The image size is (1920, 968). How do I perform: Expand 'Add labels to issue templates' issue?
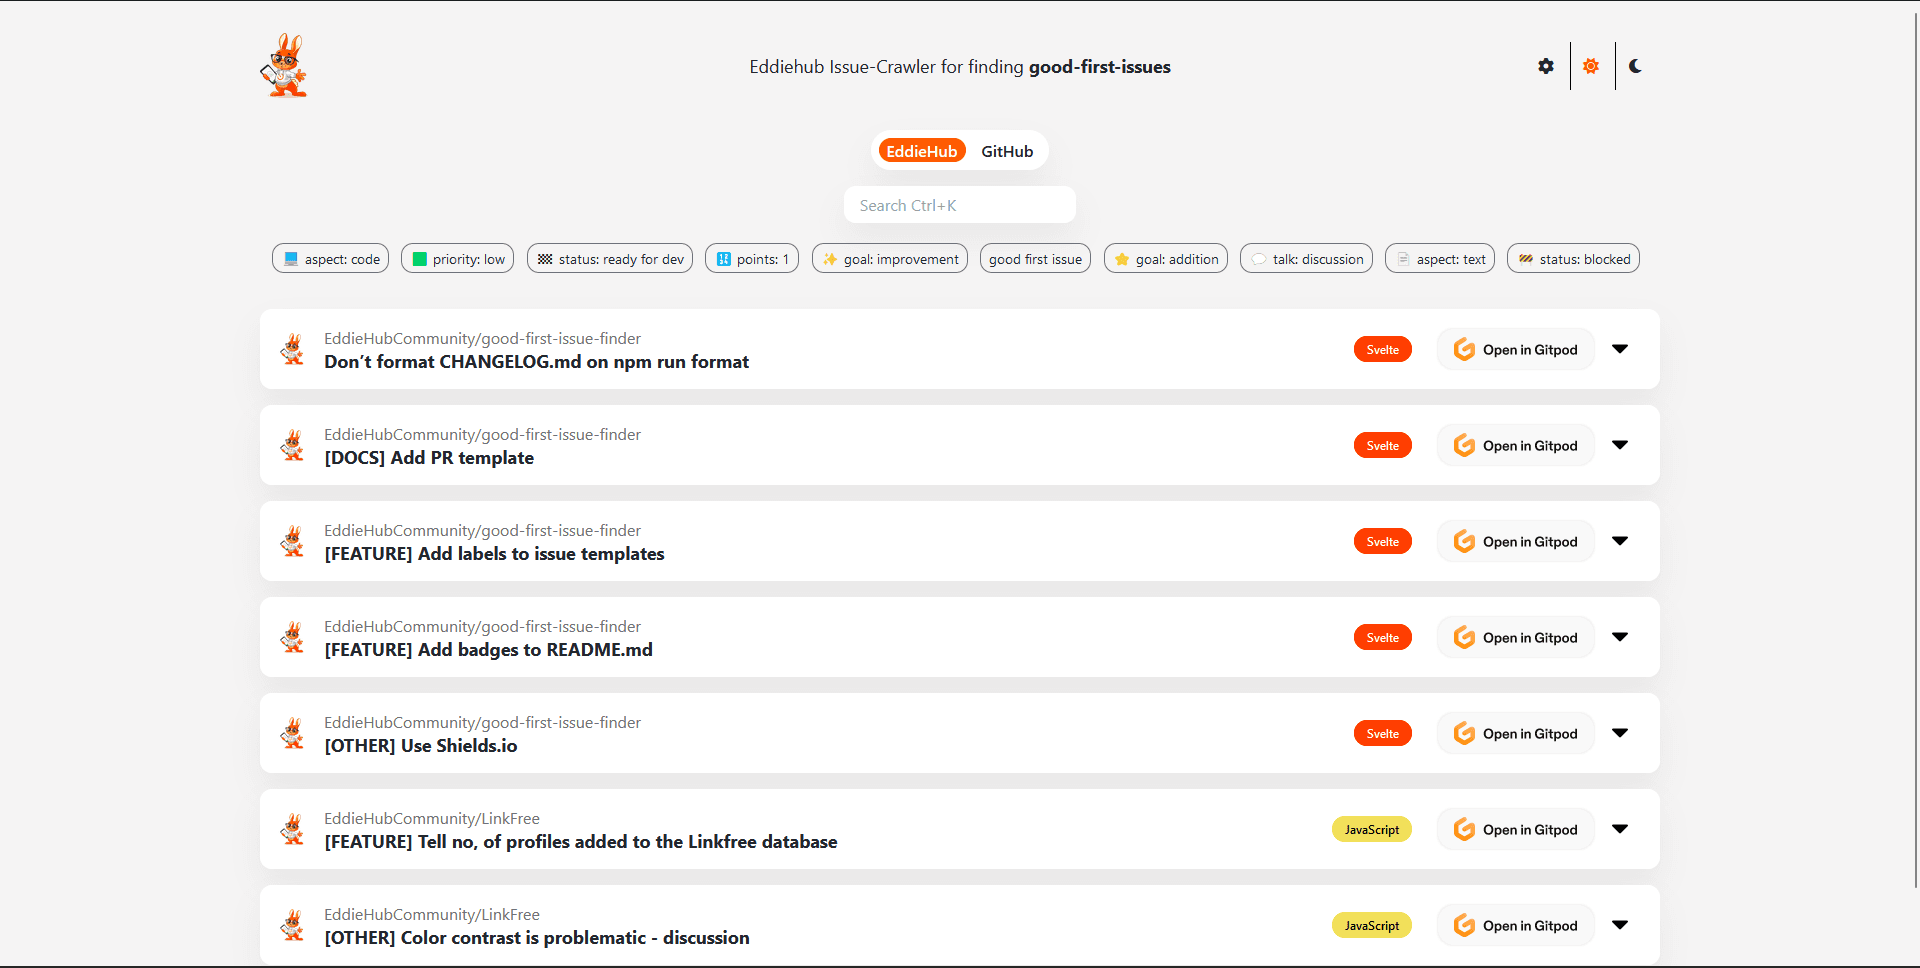pyautogui.click(x=1620, y=541)
